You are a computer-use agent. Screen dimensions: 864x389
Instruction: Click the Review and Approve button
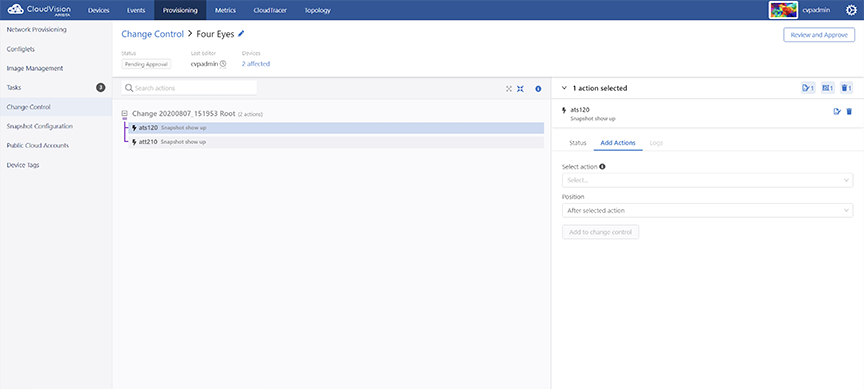(x=819, y=35)
